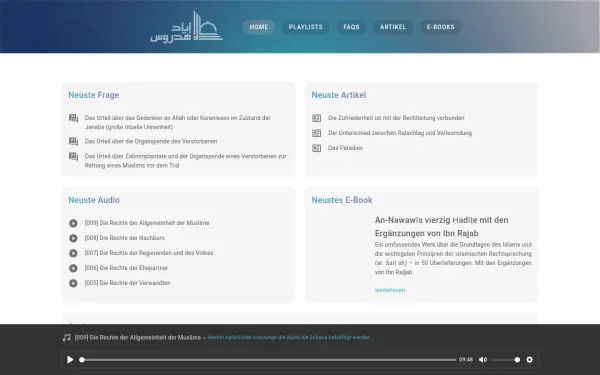
Task: Open the HOME menu item
Action: click(x=259, y=27)
